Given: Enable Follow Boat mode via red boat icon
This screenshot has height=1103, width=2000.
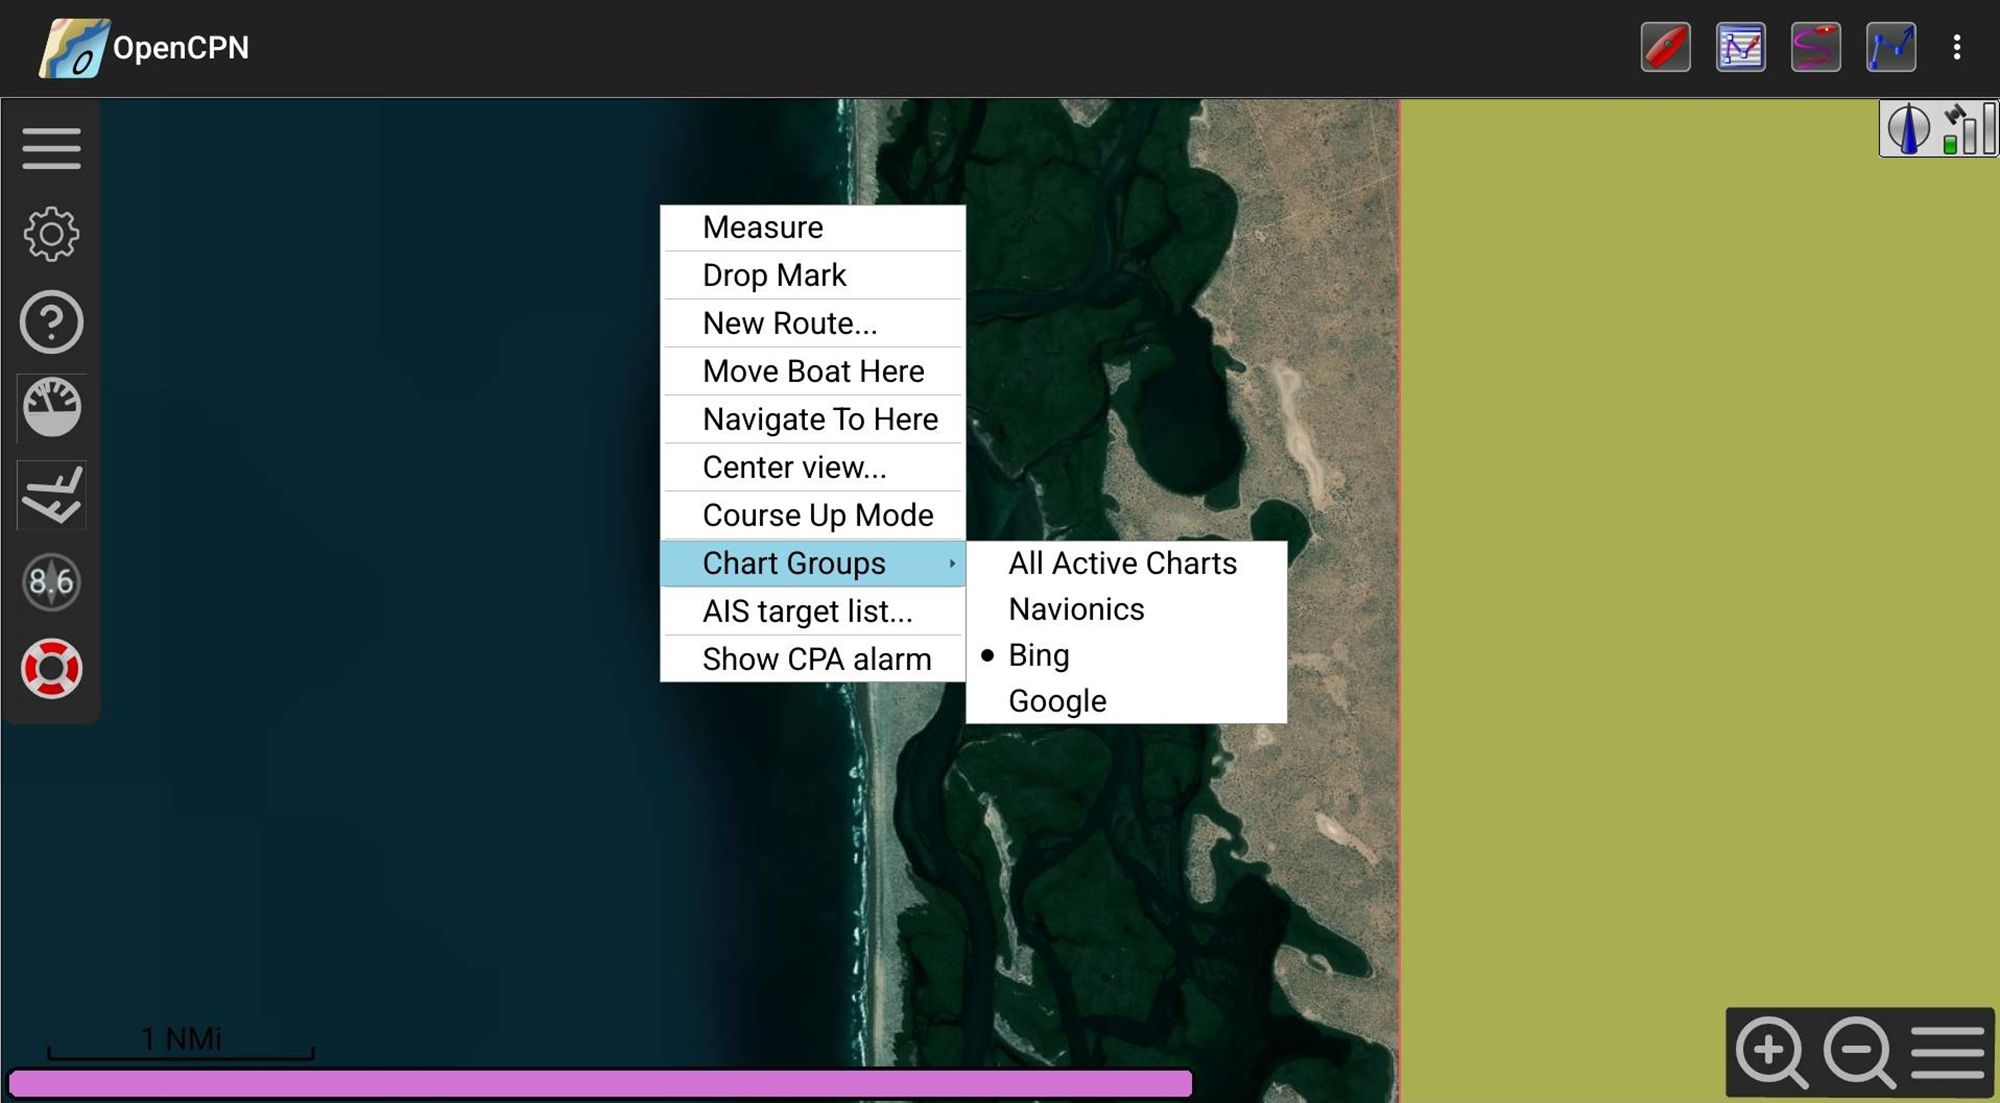Looking at the screenshot, I should [1665, 46].
